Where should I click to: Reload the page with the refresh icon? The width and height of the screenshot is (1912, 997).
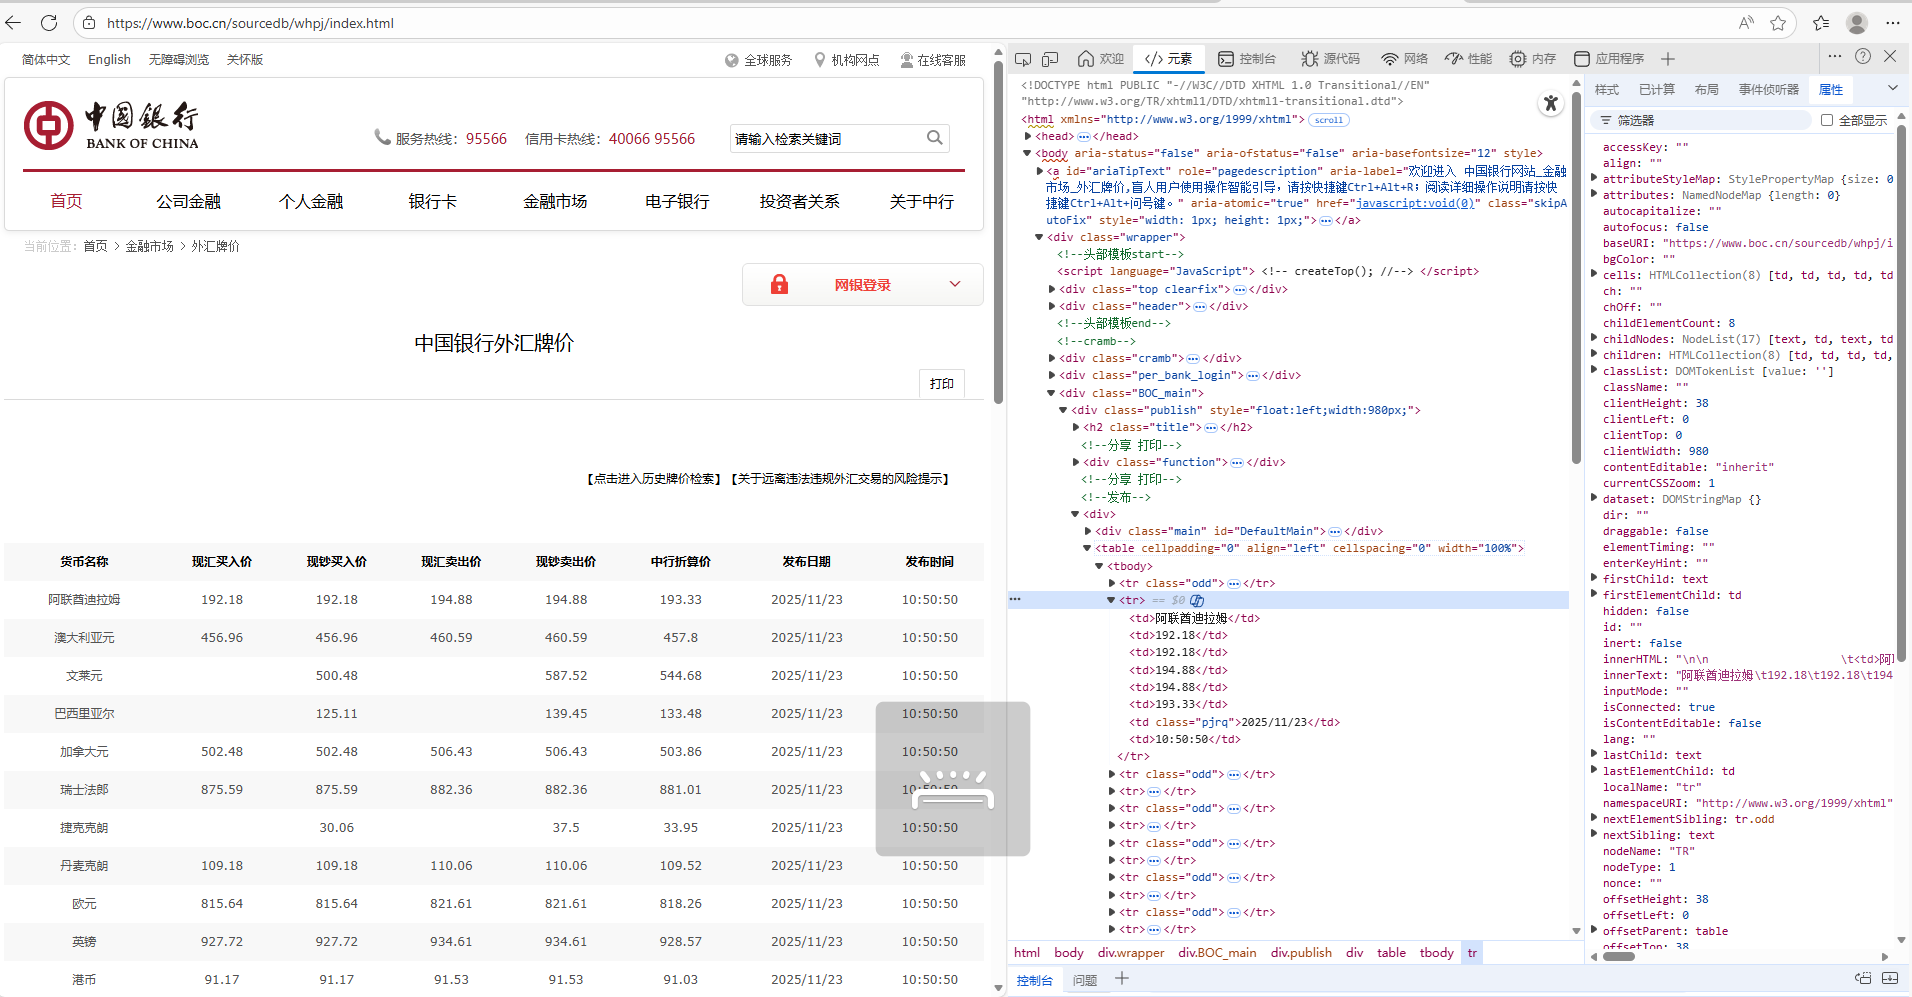coord(49,22)
